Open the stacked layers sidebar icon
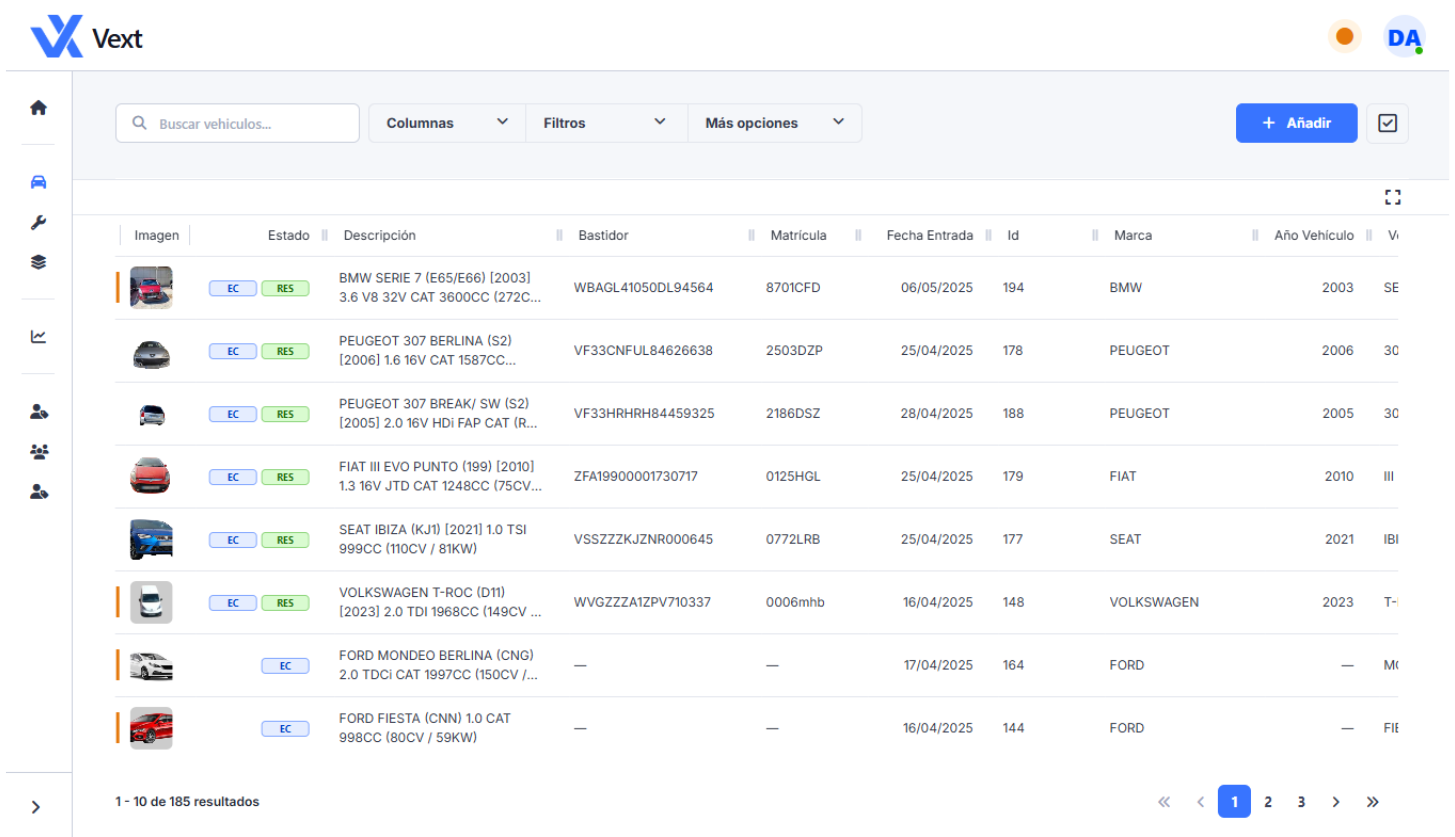Screen dimensions: 1455x837 pyautogui.click(x=38, y=262)
